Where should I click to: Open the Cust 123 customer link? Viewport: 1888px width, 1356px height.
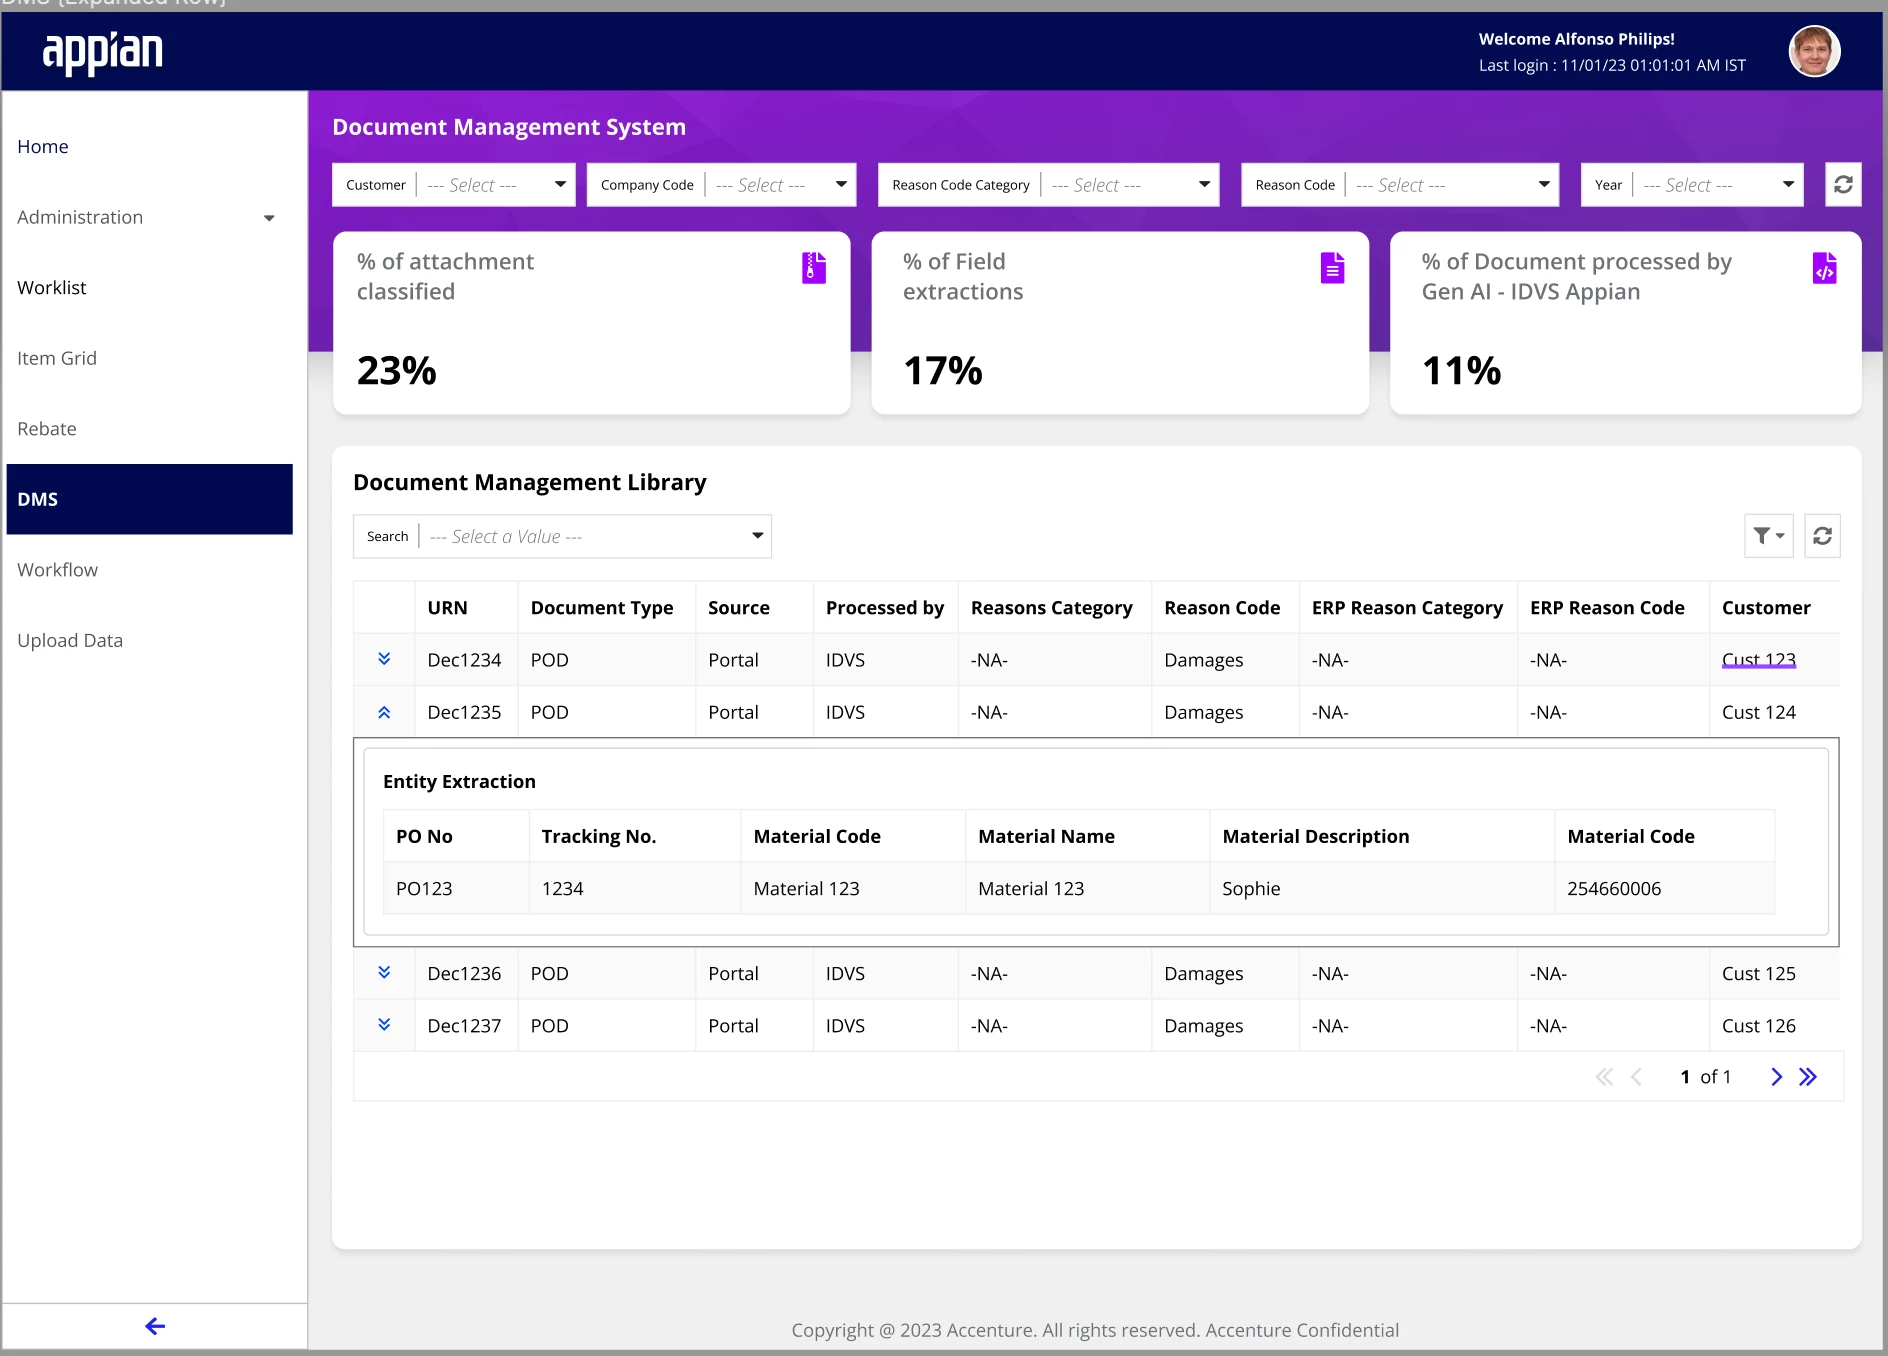(x=1758, y=660)
